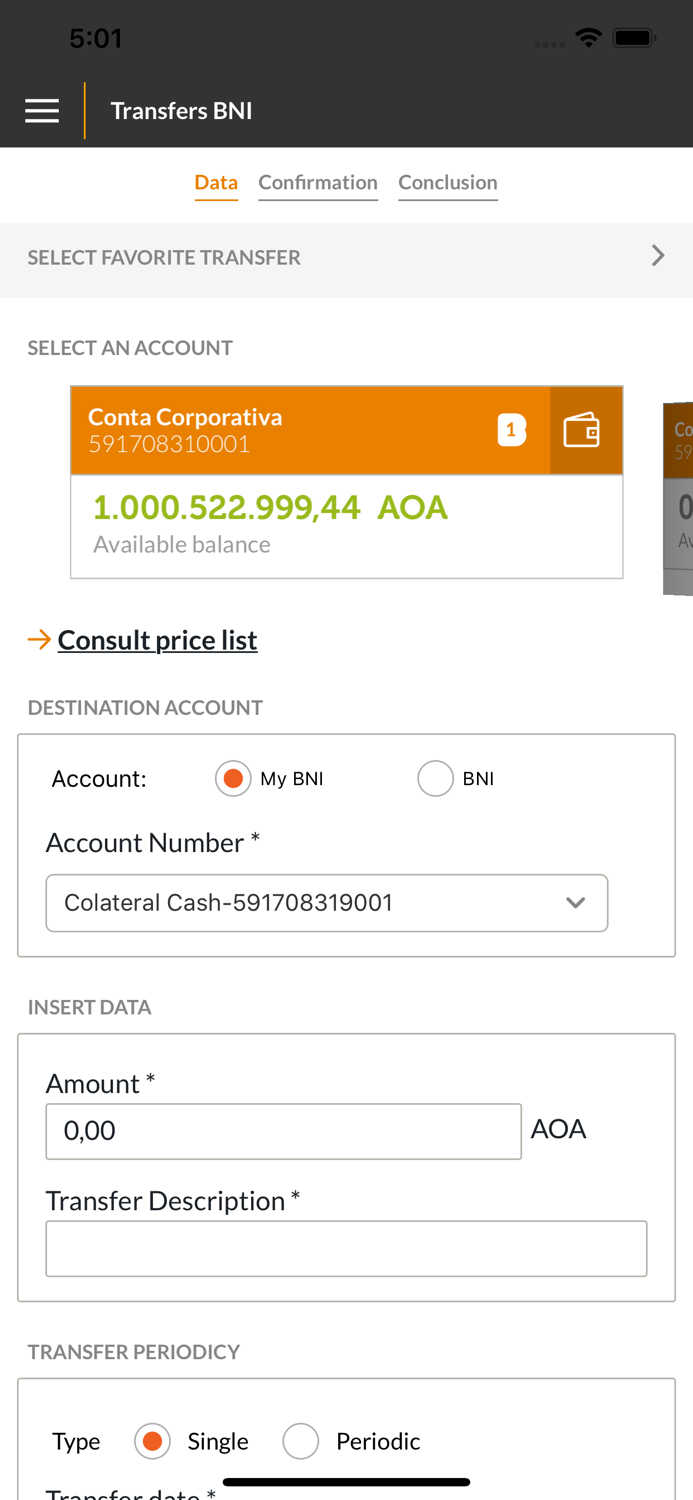Tap the account number 591708310001

(169, 444)
